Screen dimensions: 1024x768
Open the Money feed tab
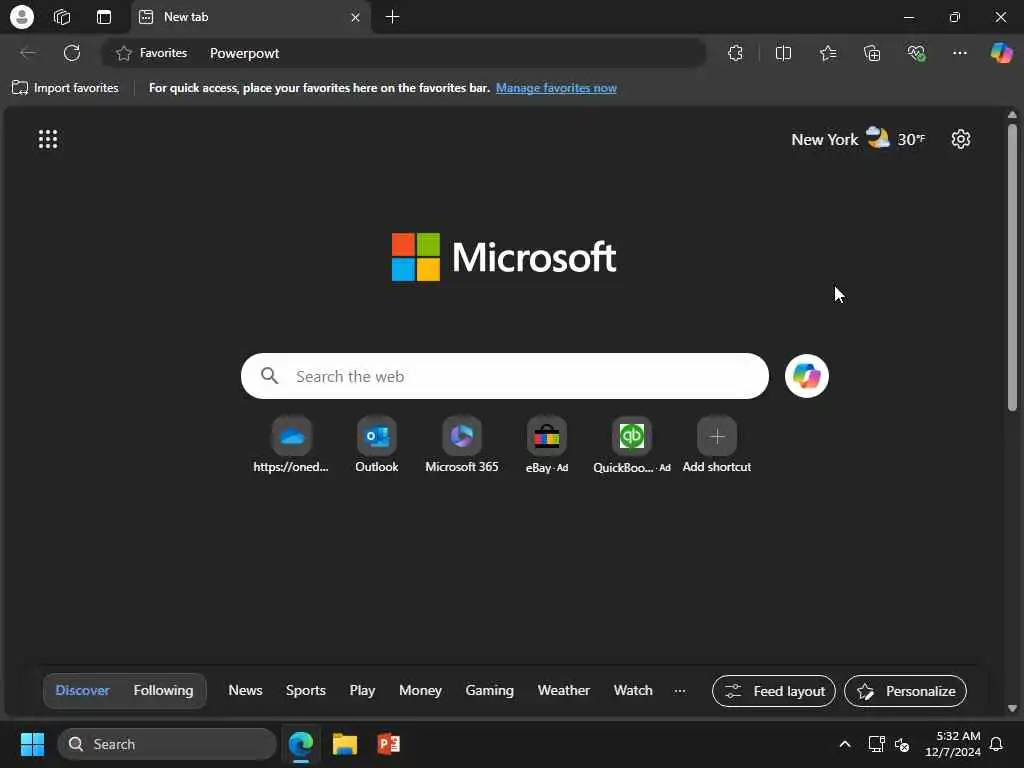point(420,690)
